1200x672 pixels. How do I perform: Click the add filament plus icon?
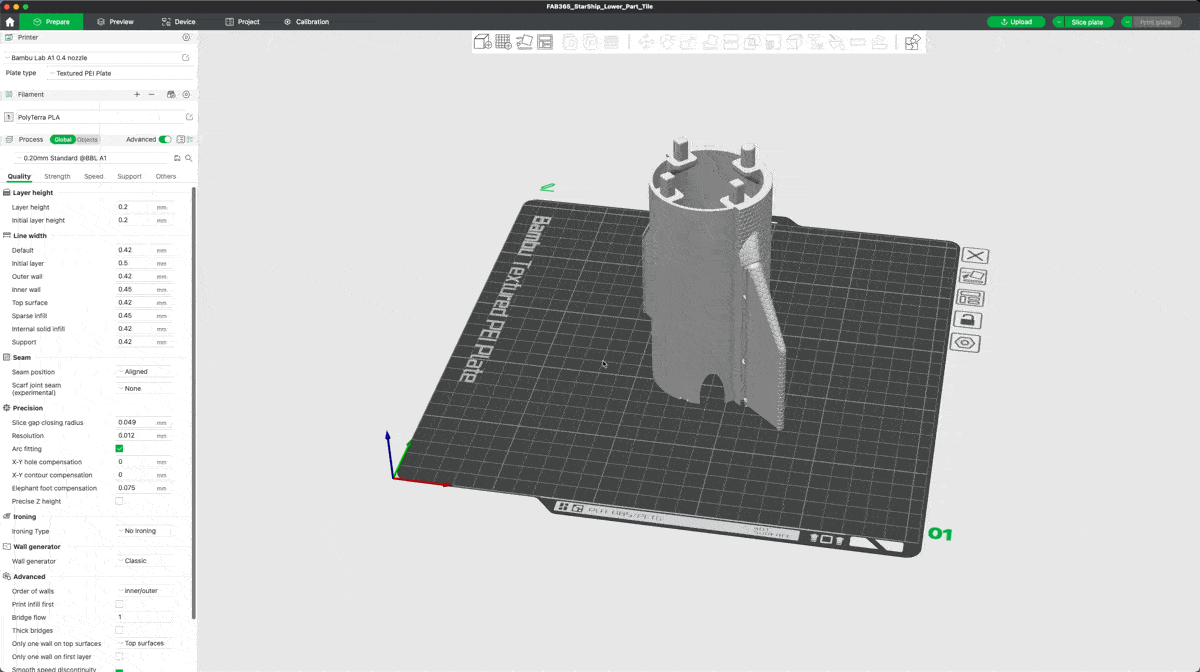pos(137,94)
